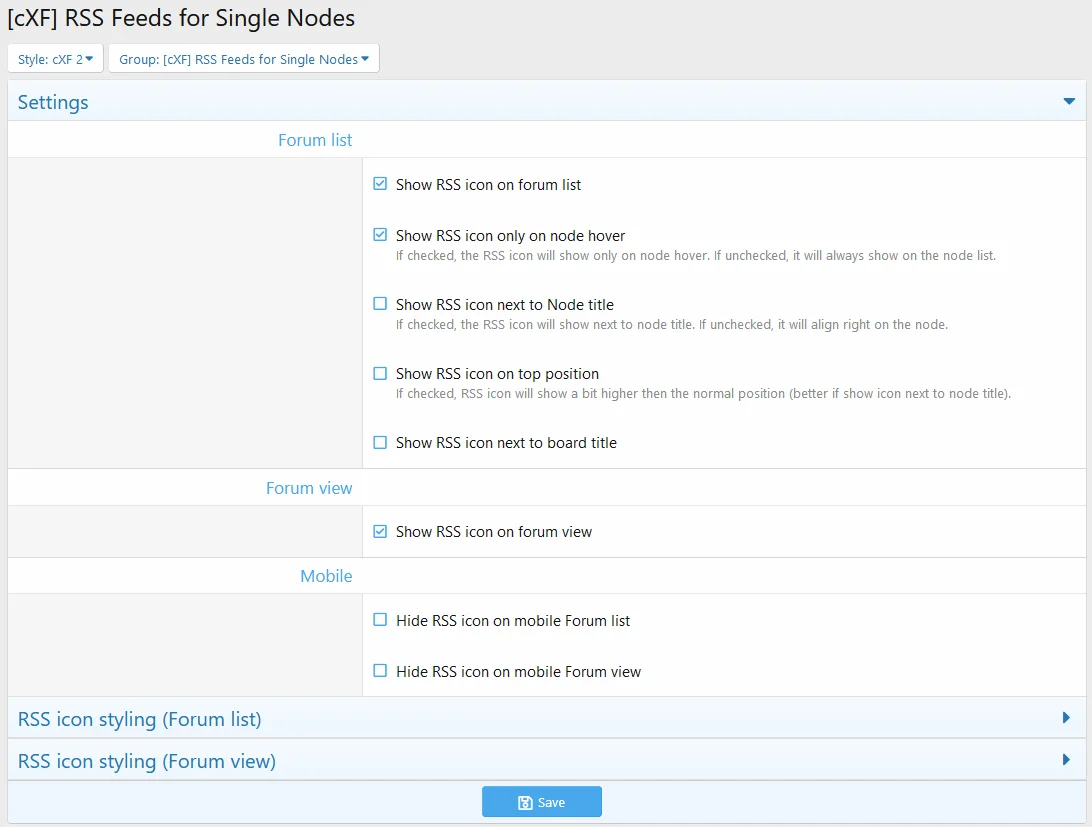Disable Show RSS icon only on node hover
Viewport: 1092px width, 827px height.
(x=380, y=236)
